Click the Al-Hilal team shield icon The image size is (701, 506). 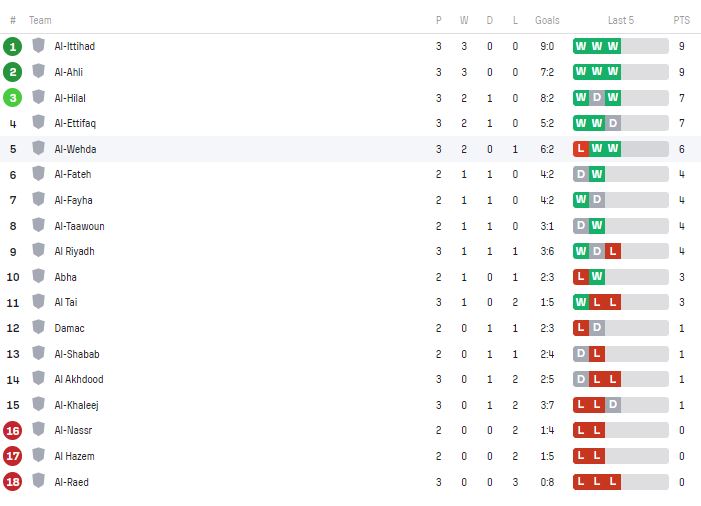[x=38, y=97]
